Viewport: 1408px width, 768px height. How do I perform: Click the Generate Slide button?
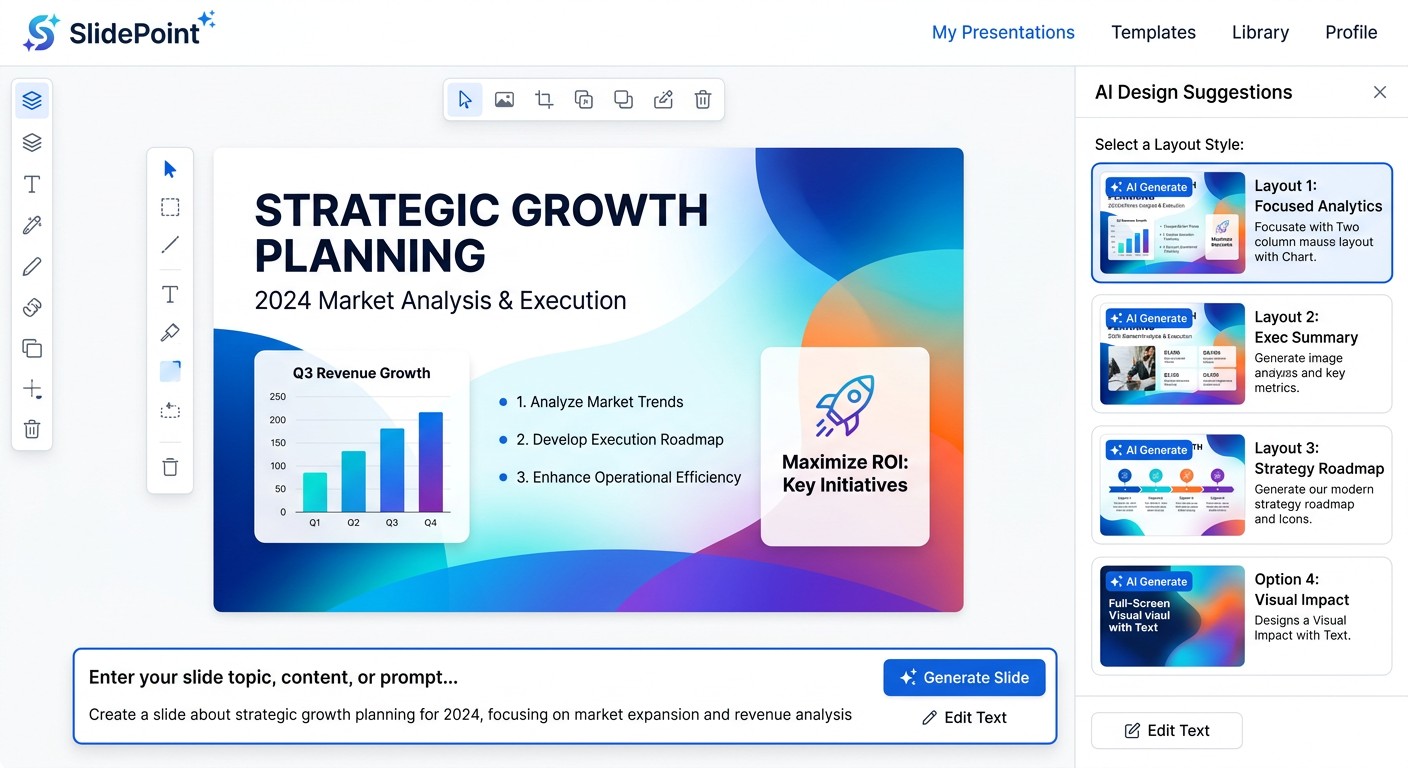tap(964, 677)
